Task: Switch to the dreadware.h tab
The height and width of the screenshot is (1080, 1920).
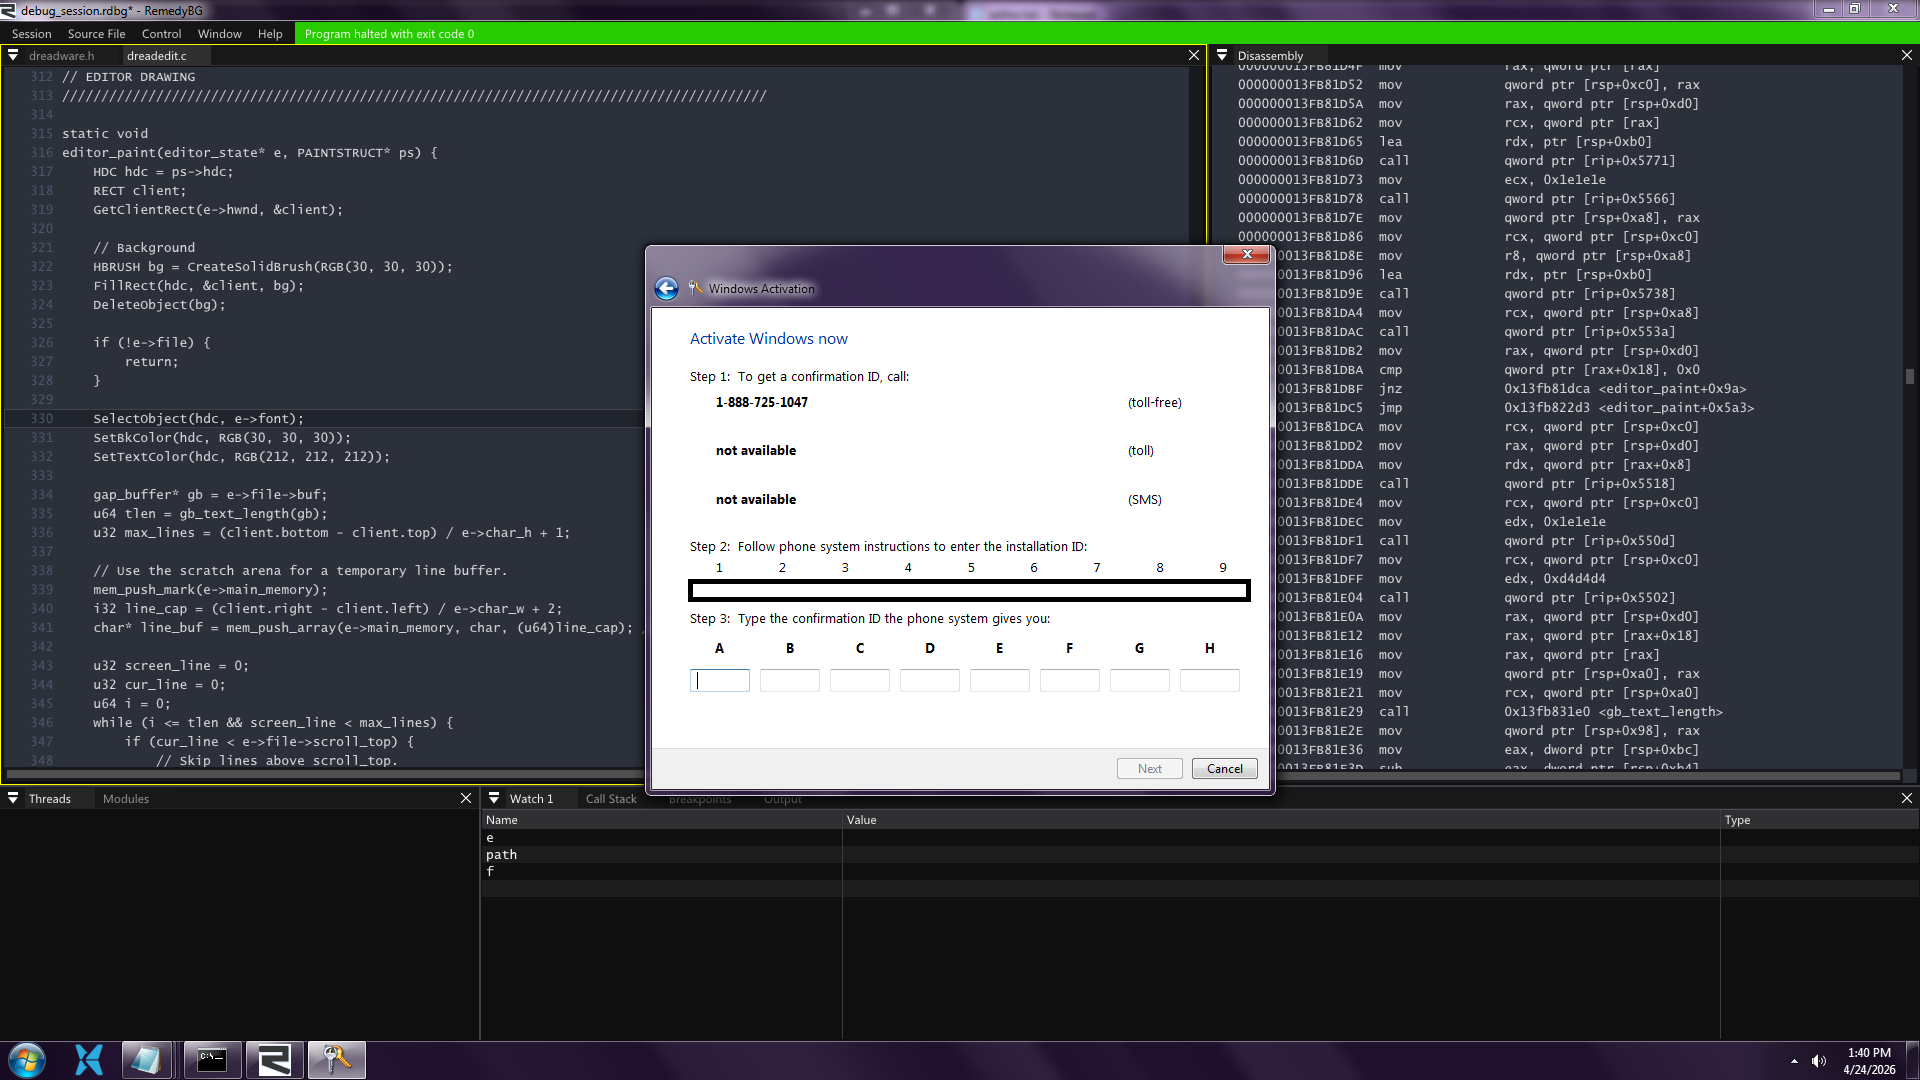Action: pos(61,55)
